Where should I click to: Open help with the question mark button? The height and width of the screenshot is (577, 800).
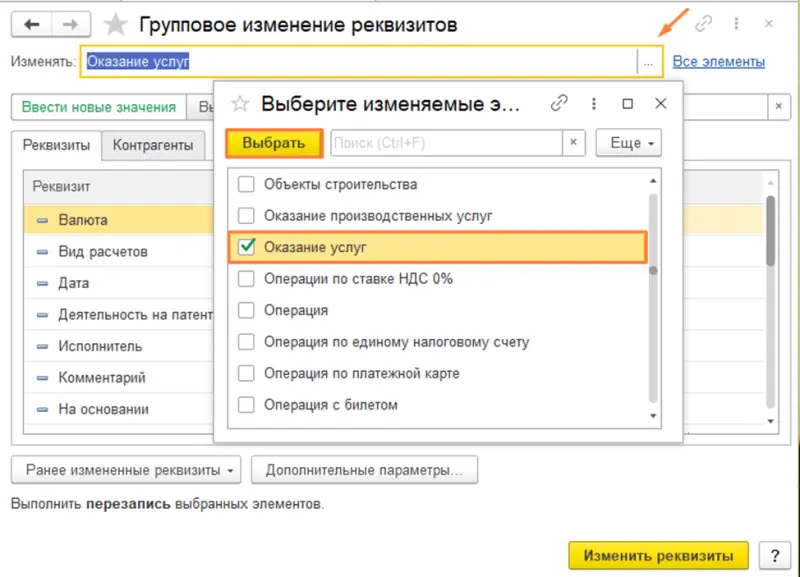[777, 555]
